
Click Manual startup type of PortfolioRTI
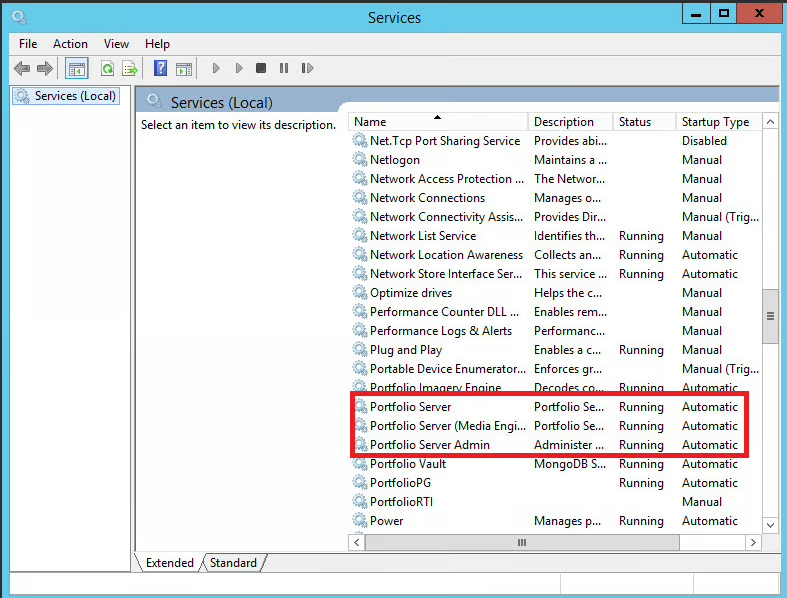pyautogui.click(x=702, y=502)
